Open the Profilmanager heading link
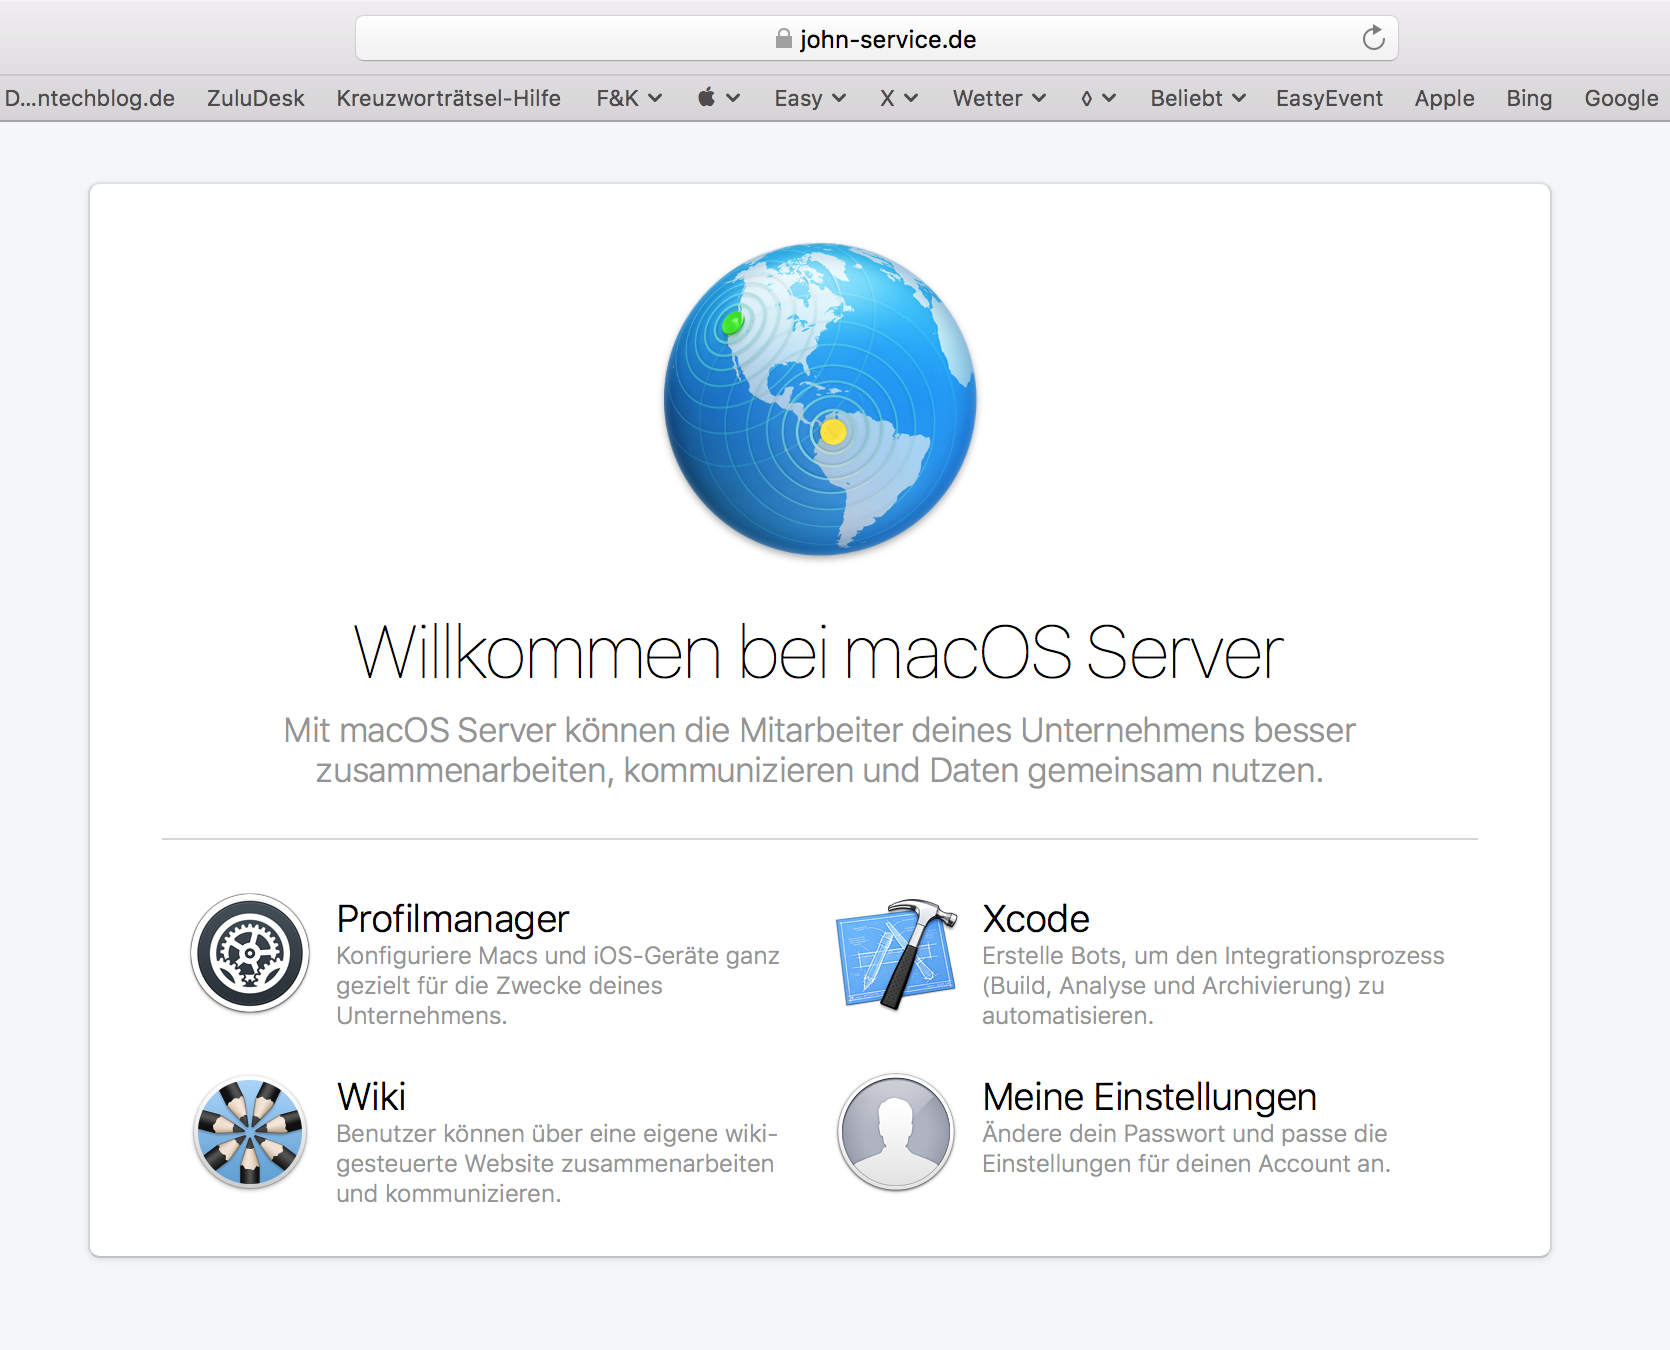 pos(452,919)
